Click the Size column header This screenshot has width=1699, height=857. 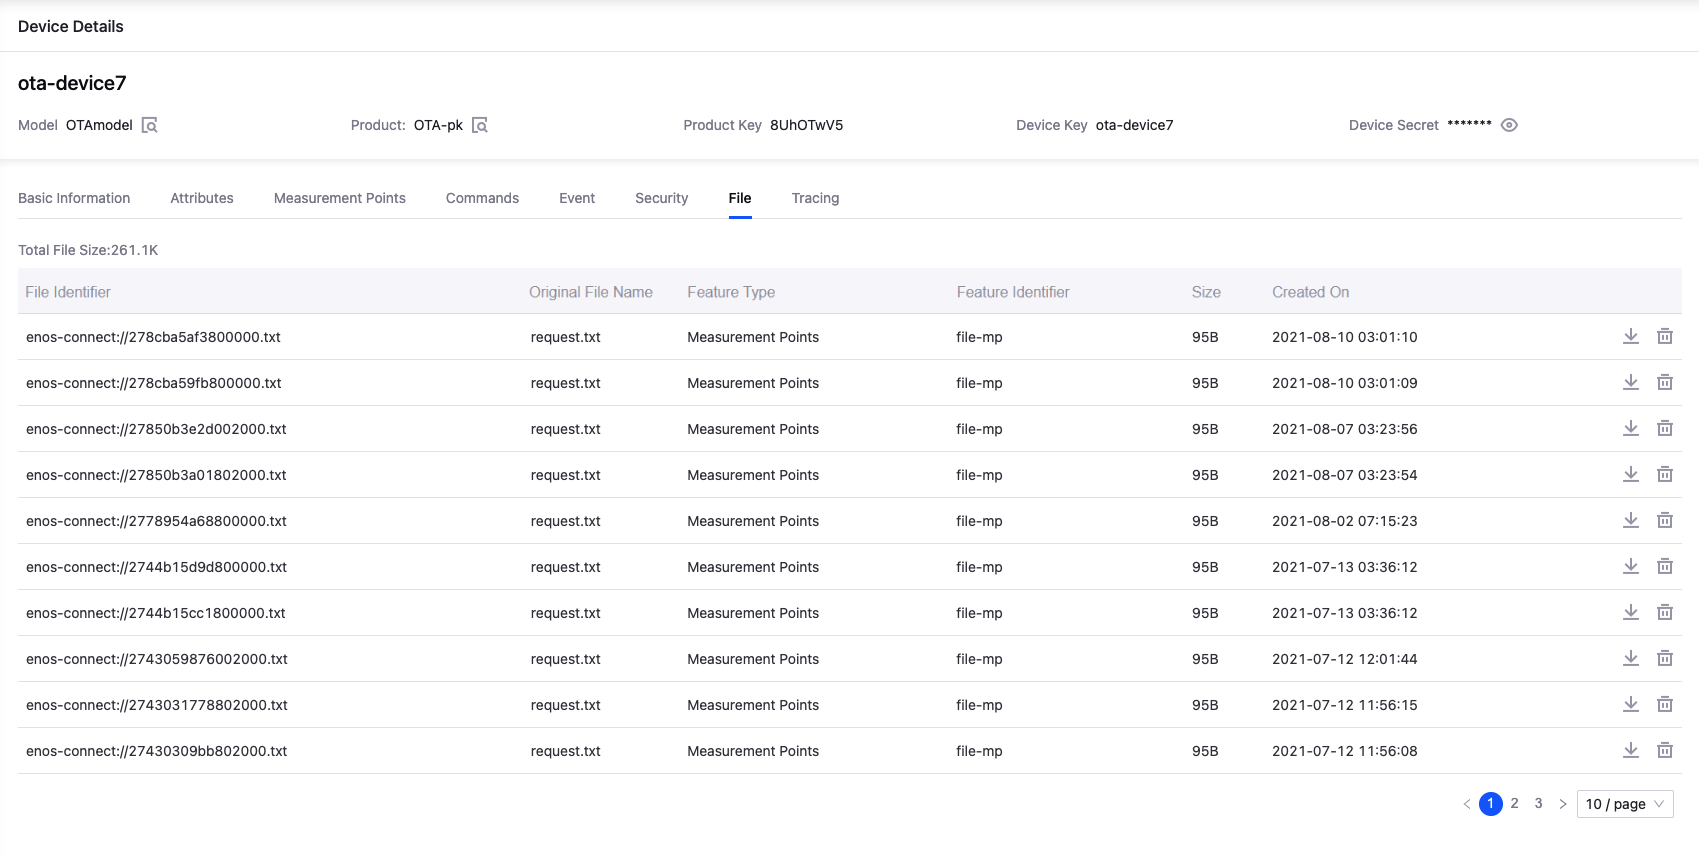click(1206, 292)
